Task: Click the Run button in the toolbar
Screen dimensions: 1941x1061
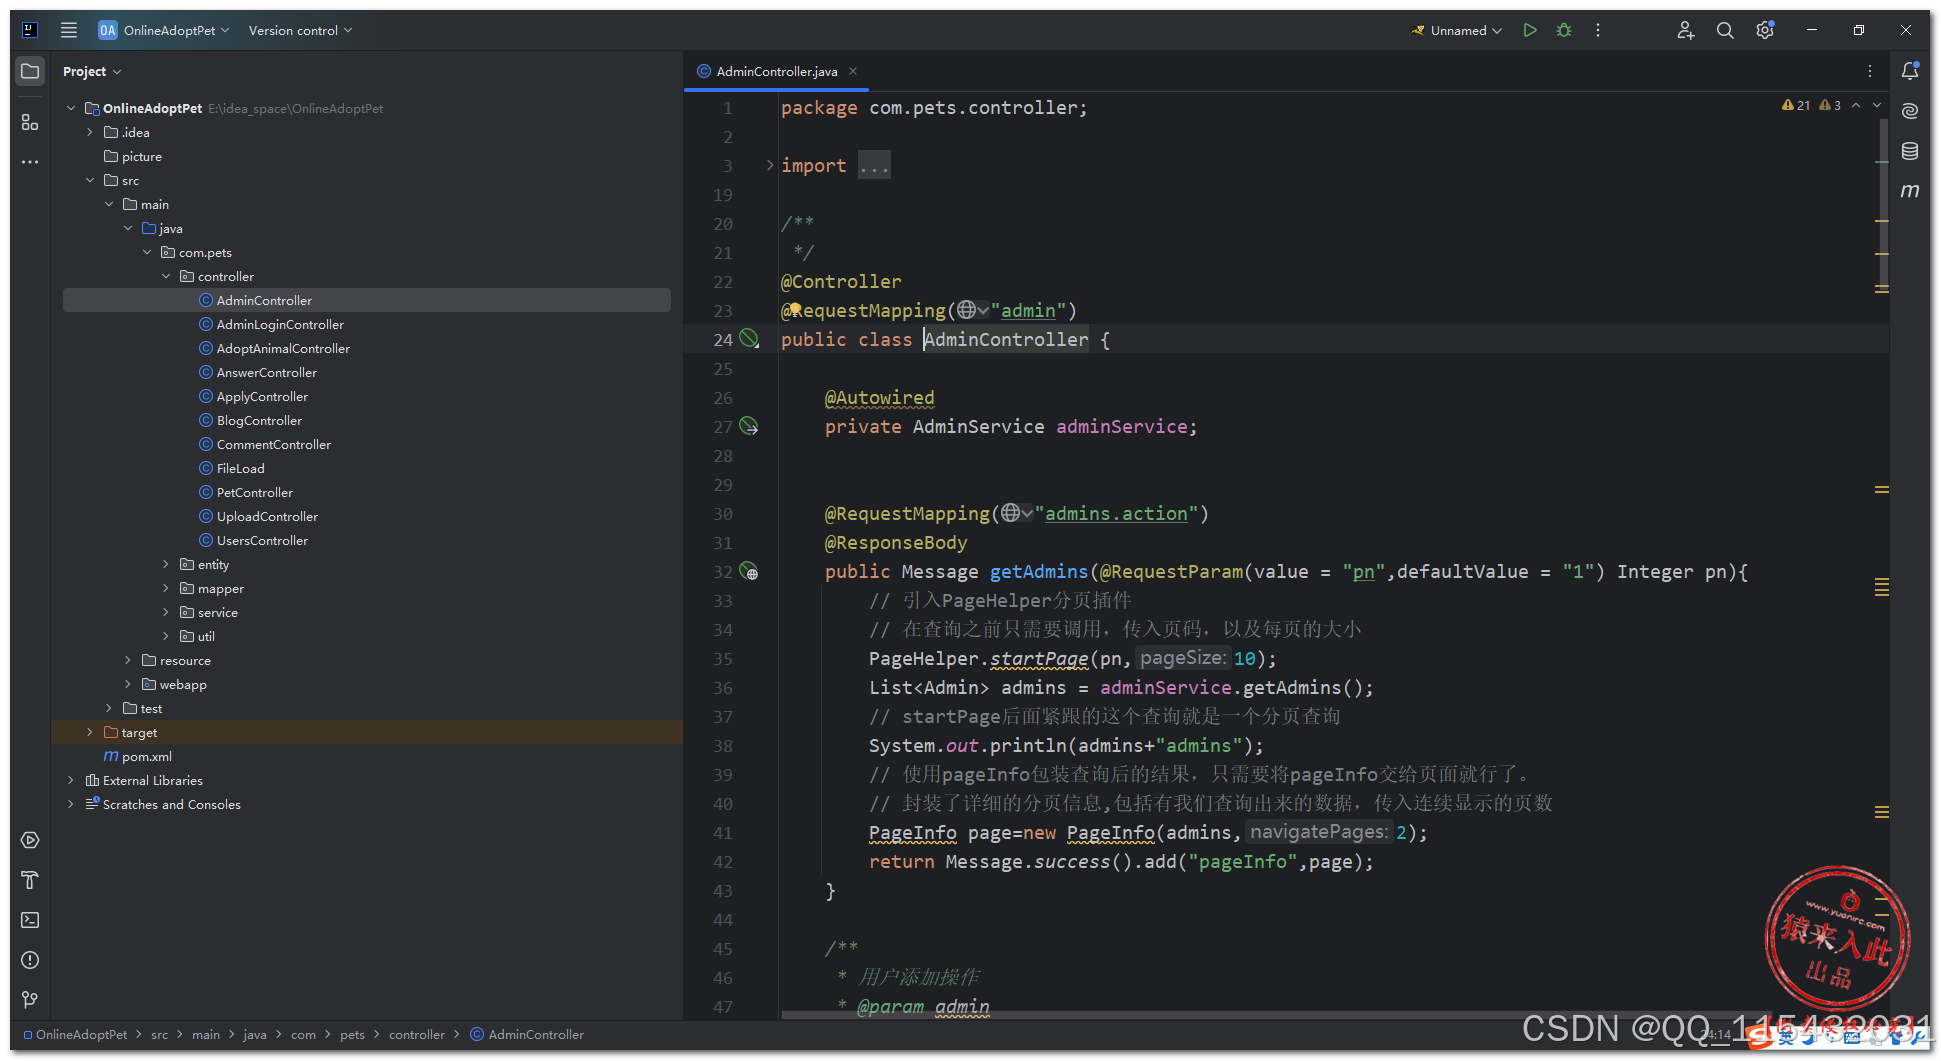Action: 1530,30
